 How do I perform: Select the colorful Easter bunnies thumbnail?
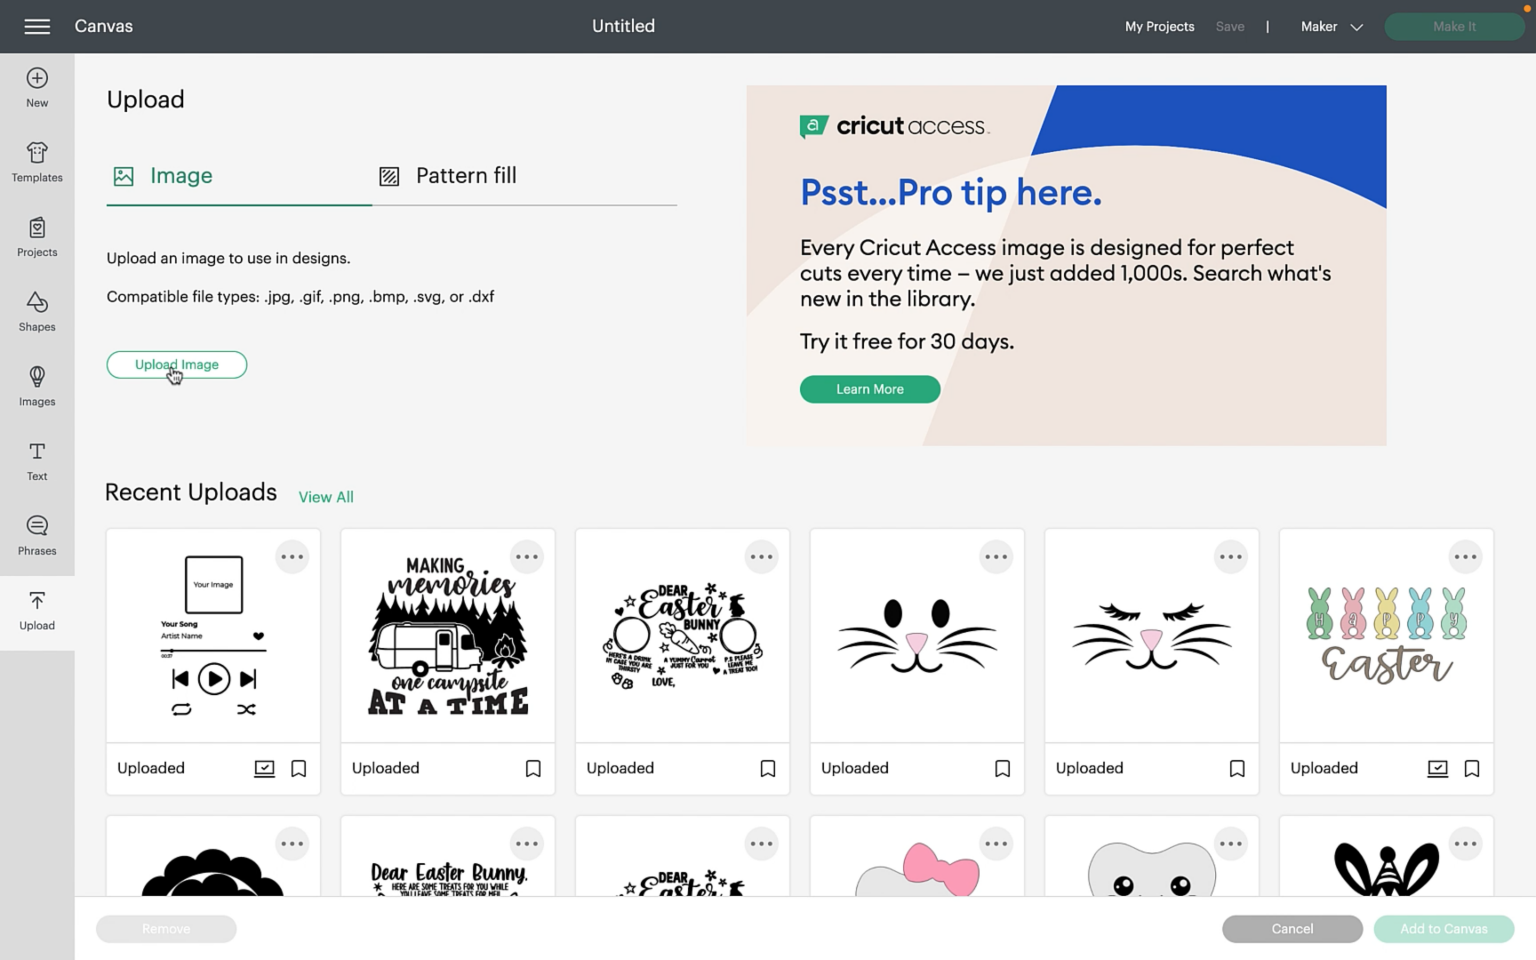[1386, 636]
